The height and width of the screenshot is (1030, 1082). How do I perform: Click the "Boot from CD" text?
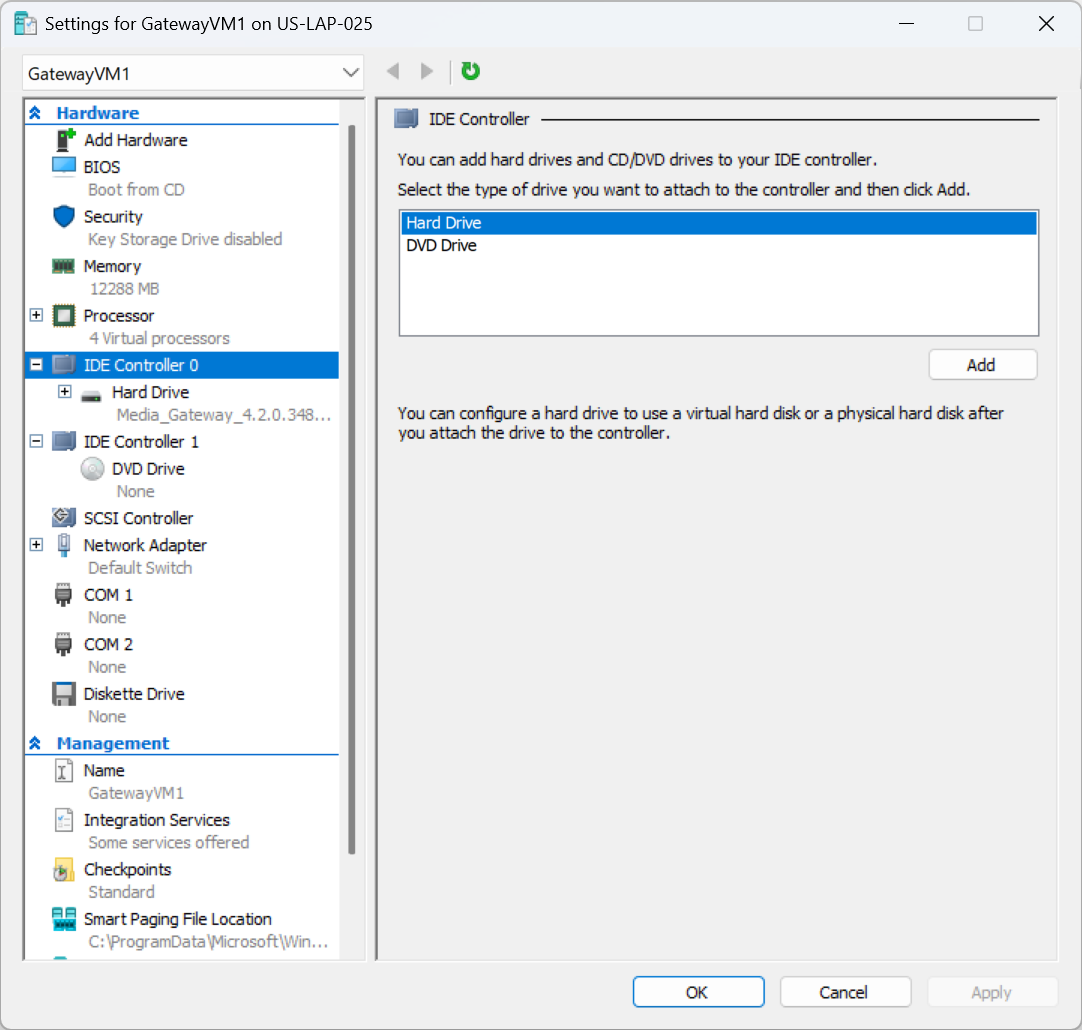pyautogui.click(x=136, y=190)
